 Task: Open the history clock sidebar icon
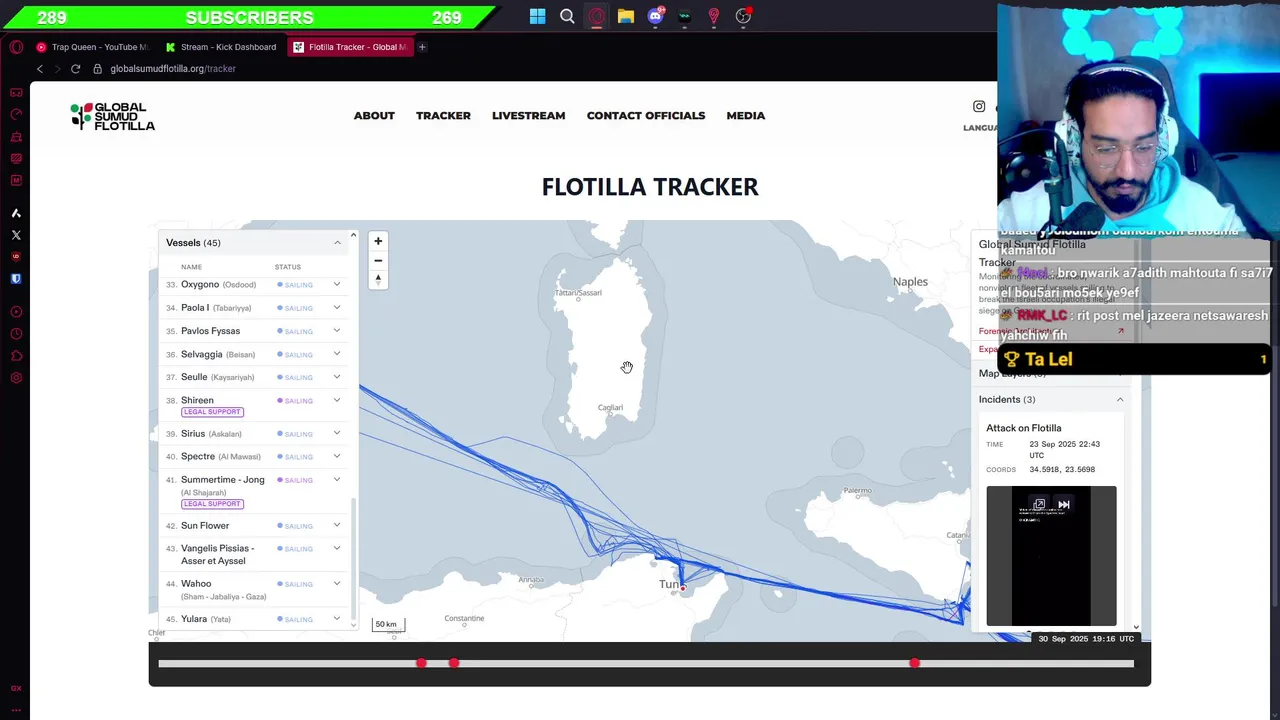[x=16, y=334]
